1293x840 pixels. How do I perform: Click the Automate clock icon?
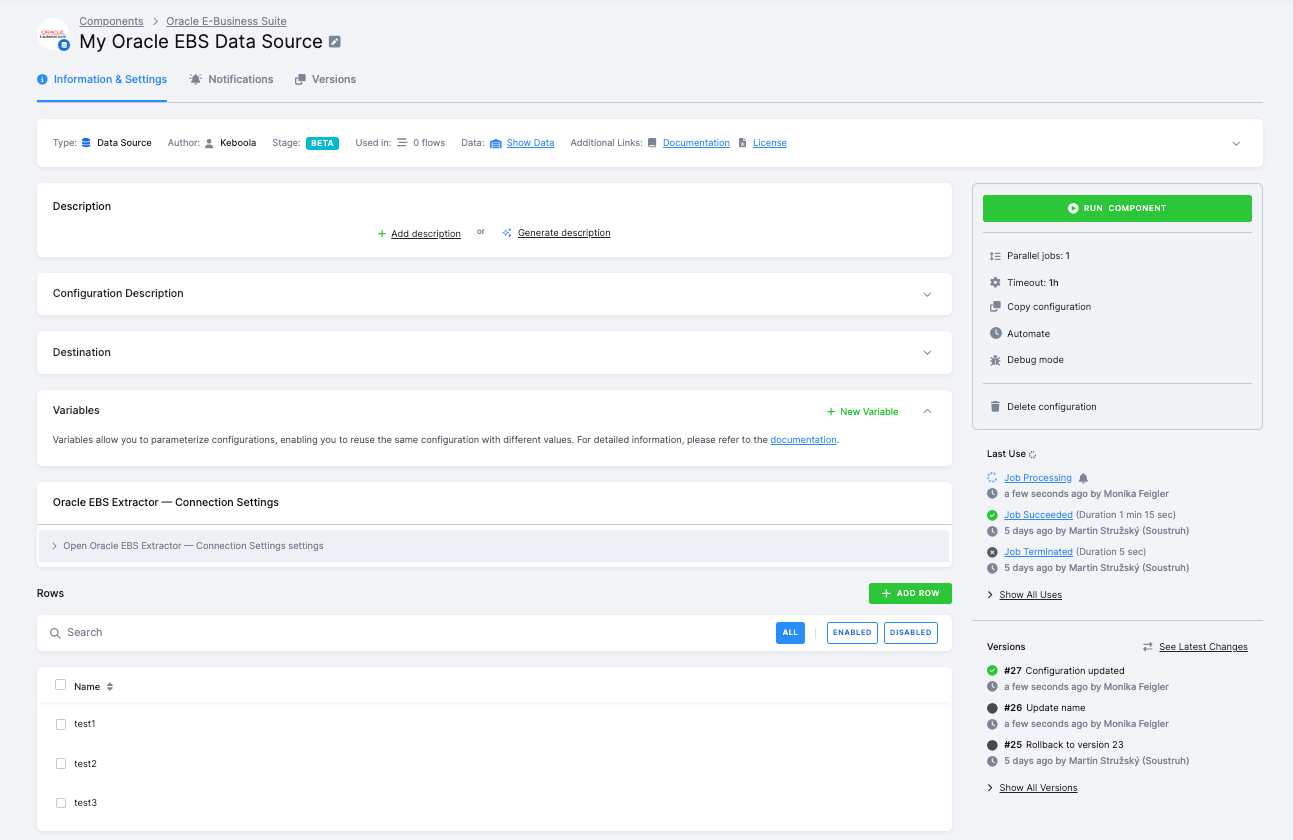point(995,333)
